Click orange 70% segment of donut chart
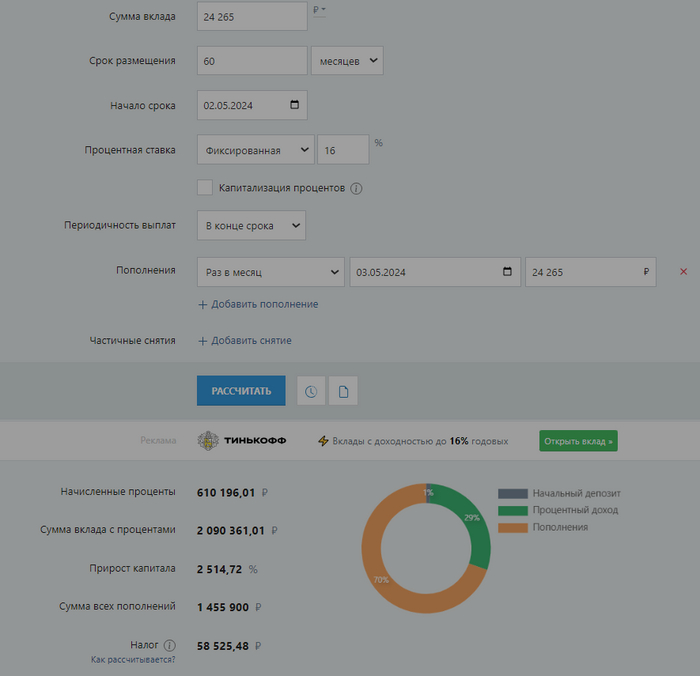 (x=379, y=580)
